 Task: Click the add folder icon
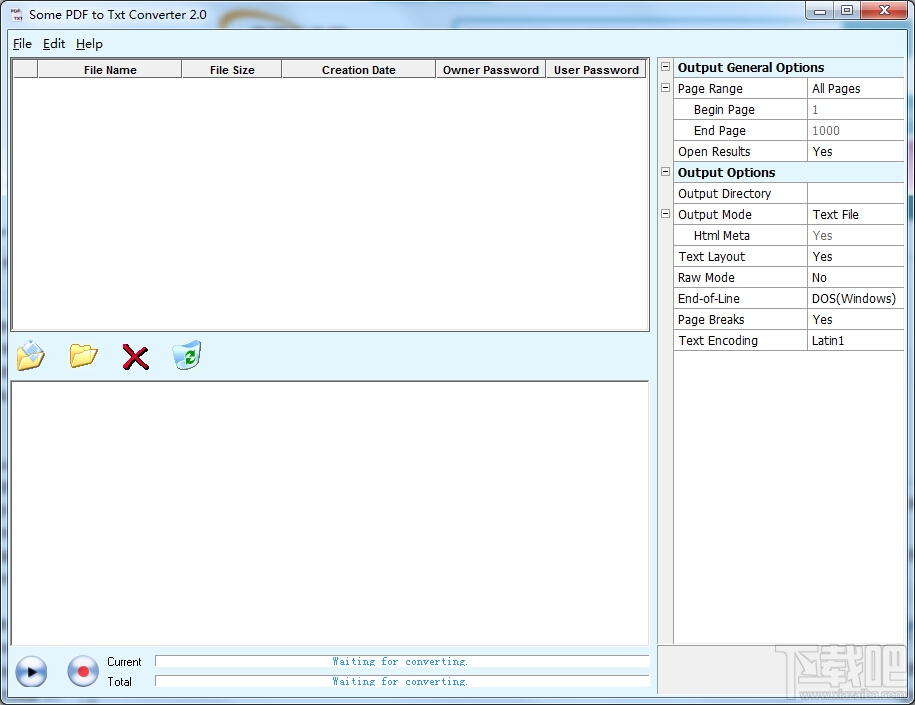(83, 355)
